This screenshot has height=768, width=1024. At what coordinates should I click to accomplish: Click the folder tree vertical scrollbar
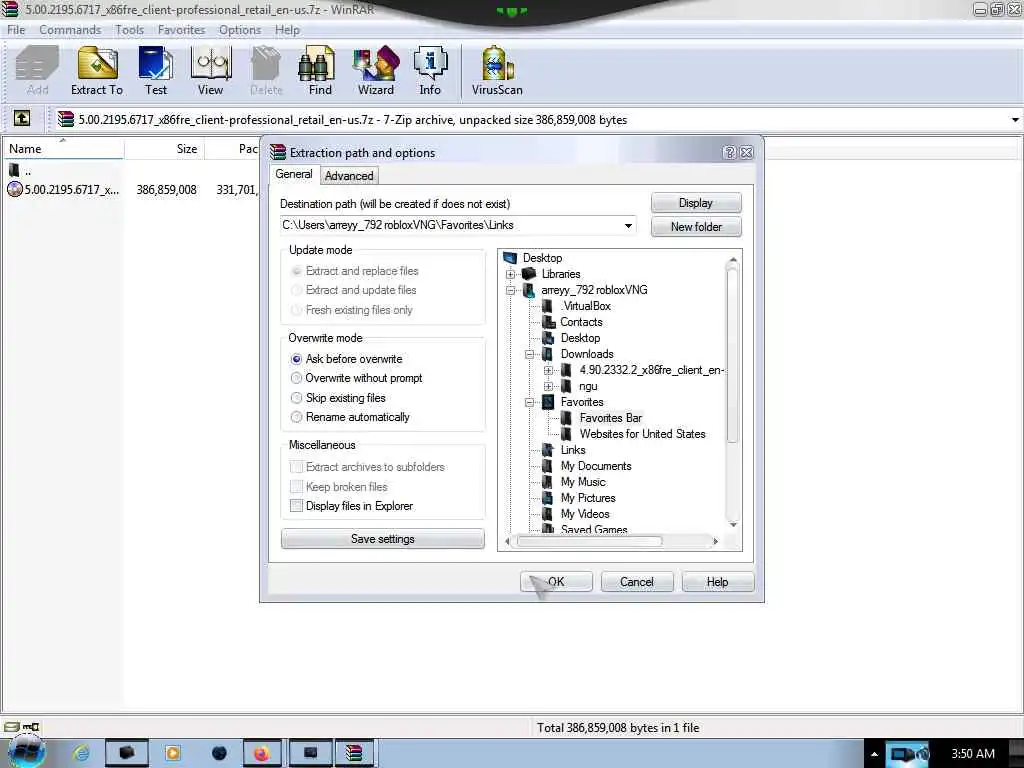733,355
